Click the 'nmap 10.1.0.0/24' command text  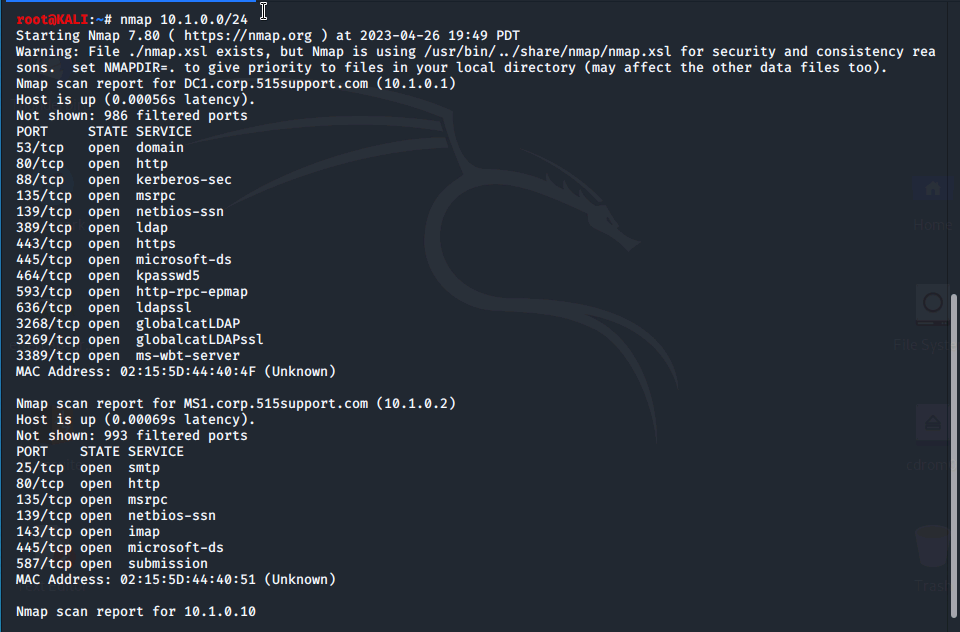pos(184,20)
